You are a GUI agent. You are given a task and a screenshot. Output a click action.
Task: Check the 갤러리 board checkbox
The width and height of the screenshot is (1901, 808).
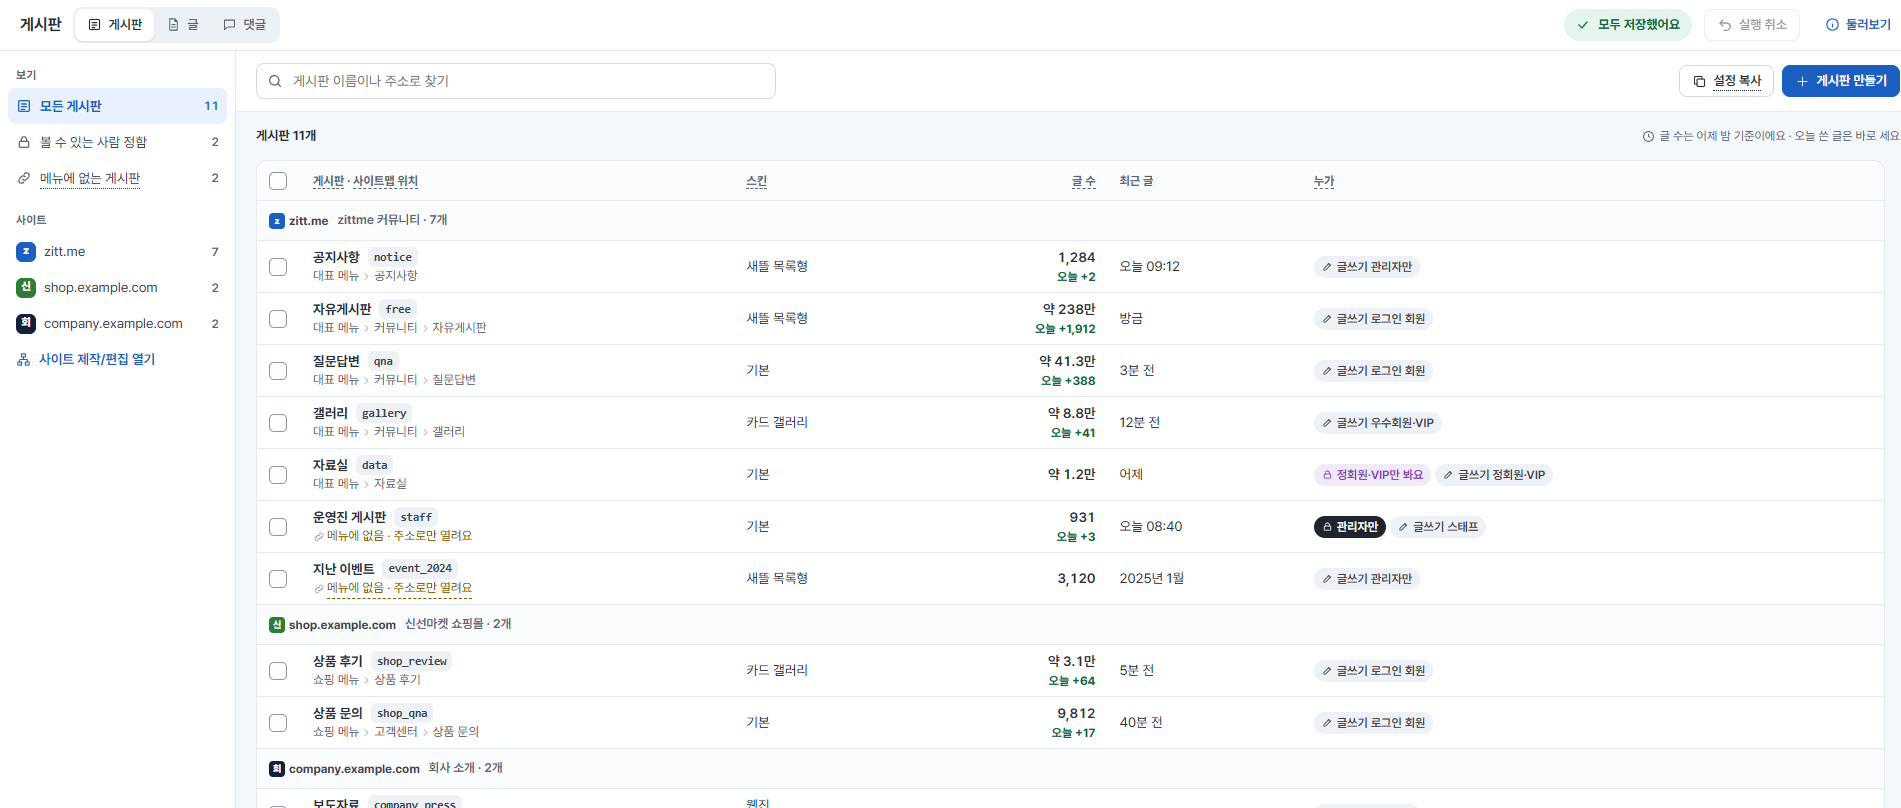point(278,423)
